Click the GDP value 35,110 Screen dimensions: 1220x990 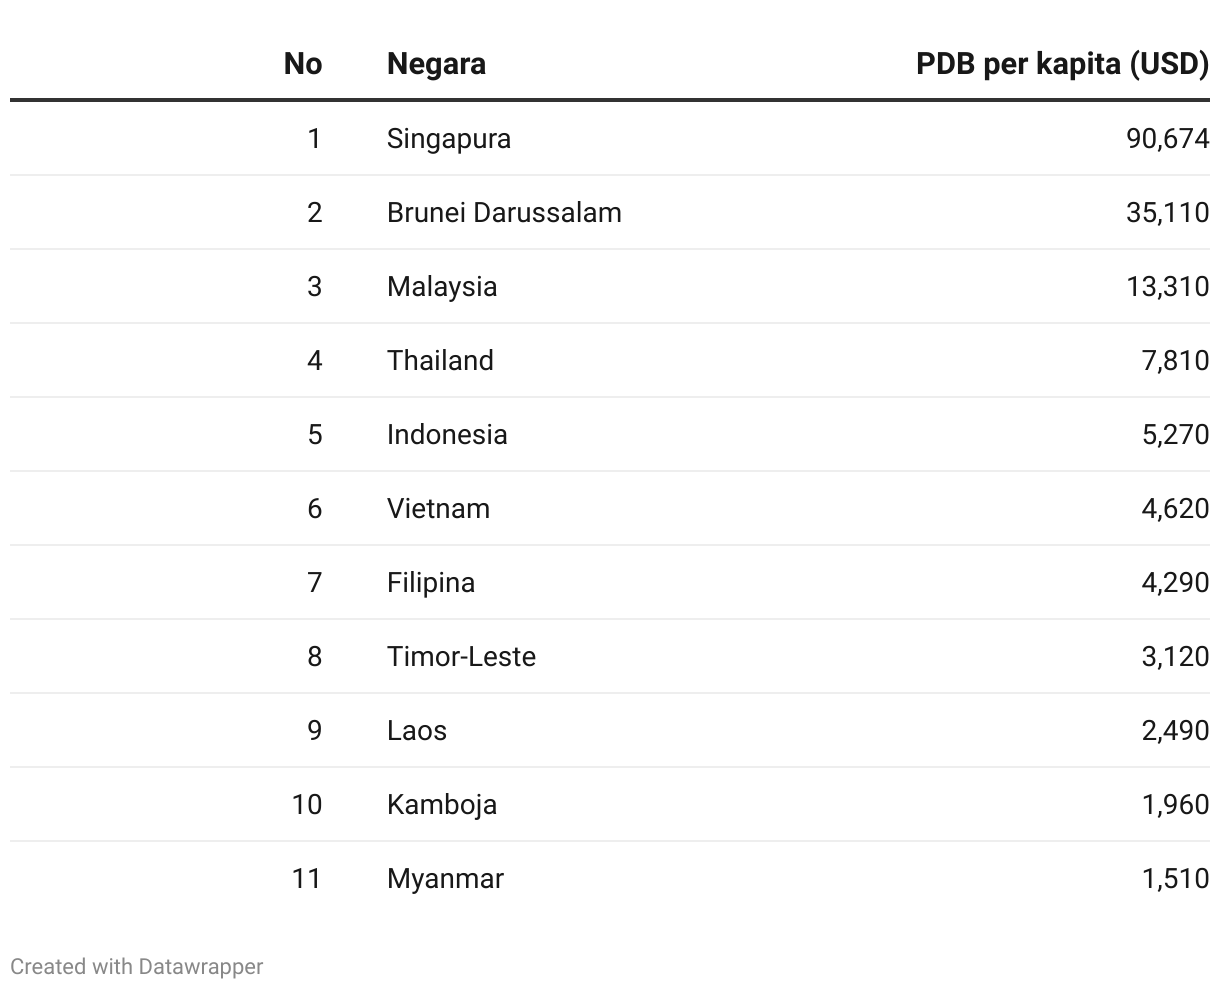(1168, 212)
